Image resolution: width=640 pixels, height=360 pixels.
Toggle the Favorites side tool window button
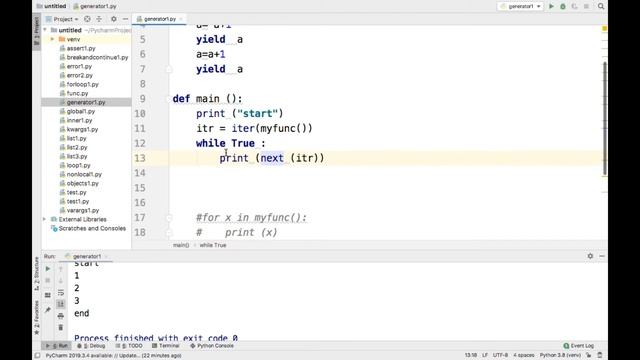coord(37,318)
